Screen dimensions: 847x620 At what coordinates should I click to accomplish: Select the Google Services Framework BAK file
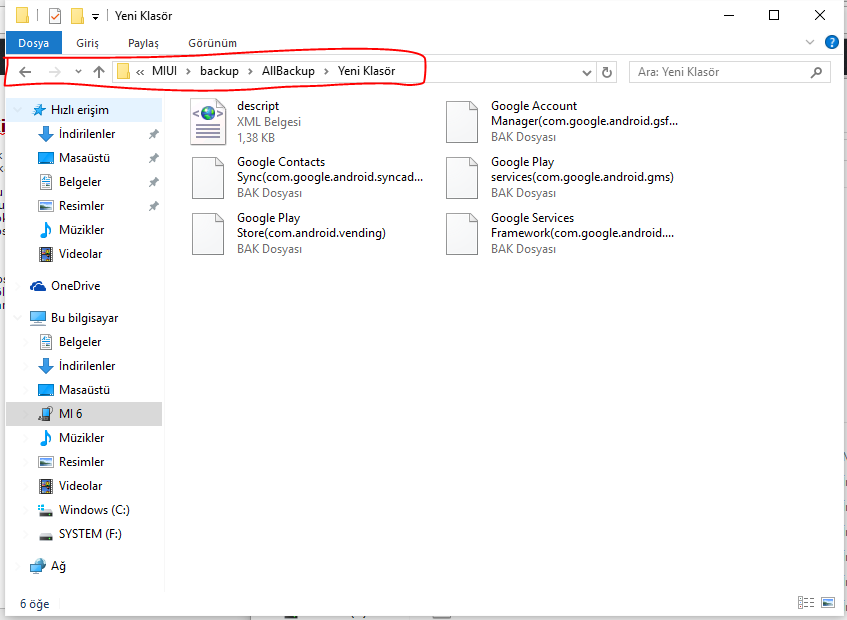click(562, 234)
